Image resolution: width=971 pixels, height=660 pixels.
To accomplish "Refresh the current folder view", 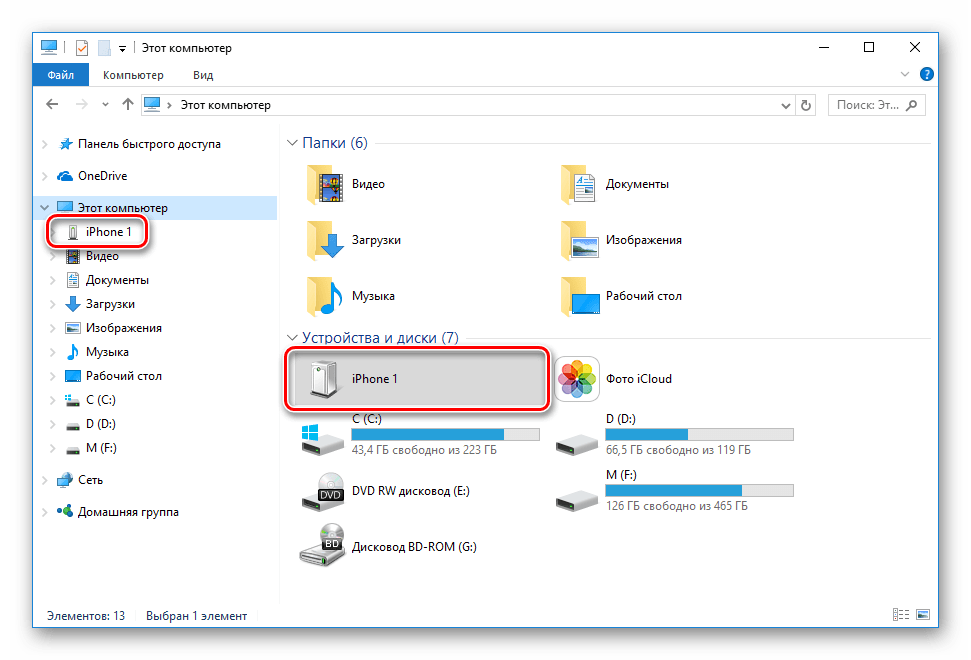I will (x=807, y=105).
